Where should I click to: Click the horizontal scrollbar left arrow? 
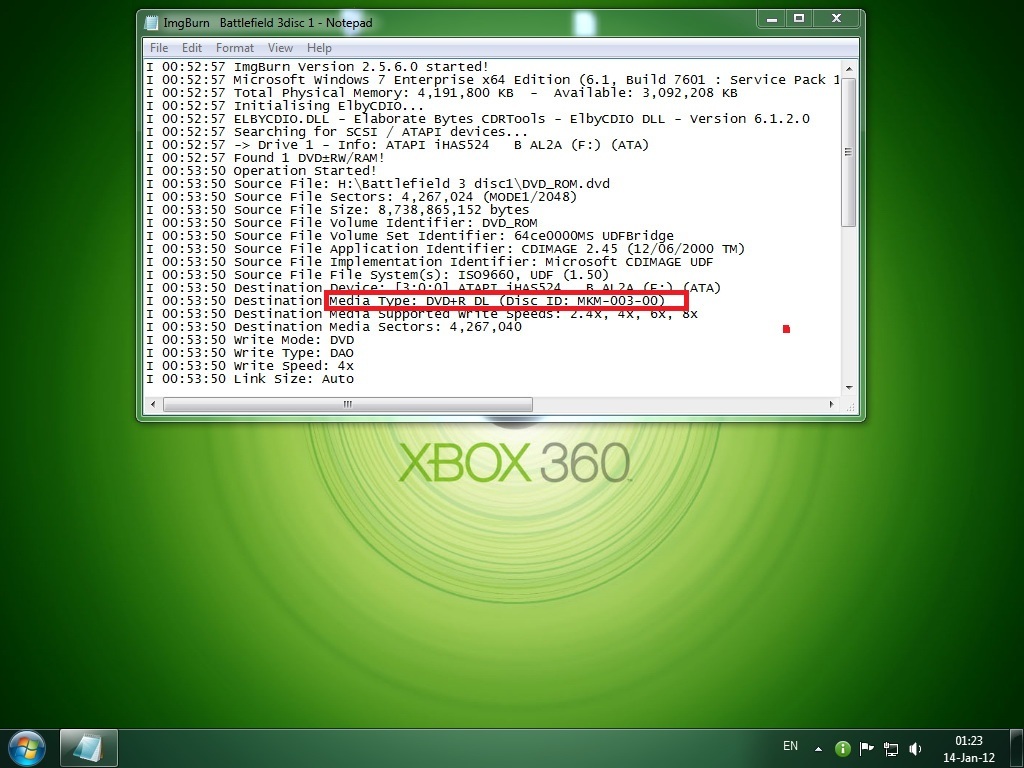click(153, 404)
